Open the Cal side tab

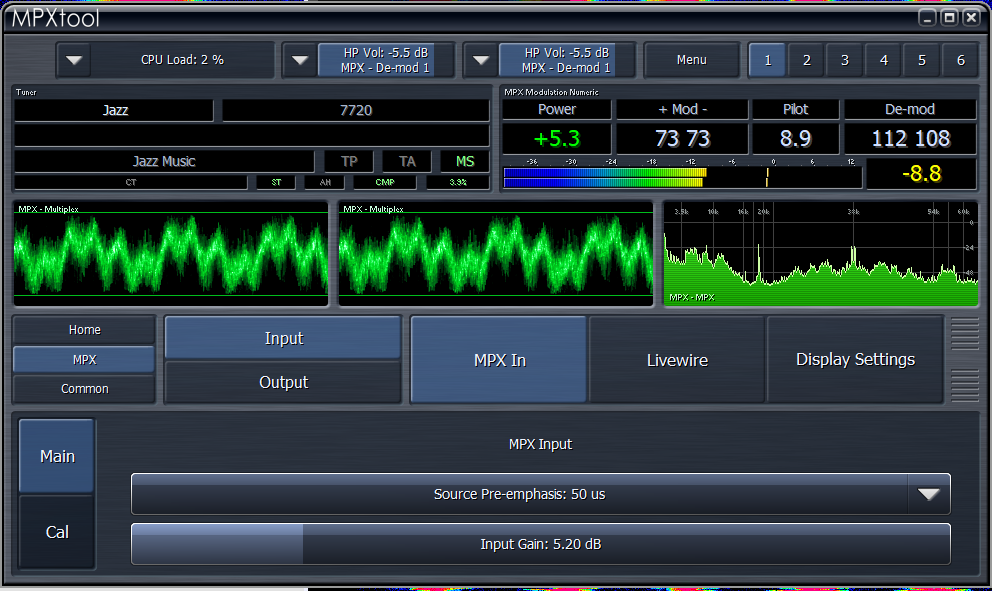tap(57, 532)
